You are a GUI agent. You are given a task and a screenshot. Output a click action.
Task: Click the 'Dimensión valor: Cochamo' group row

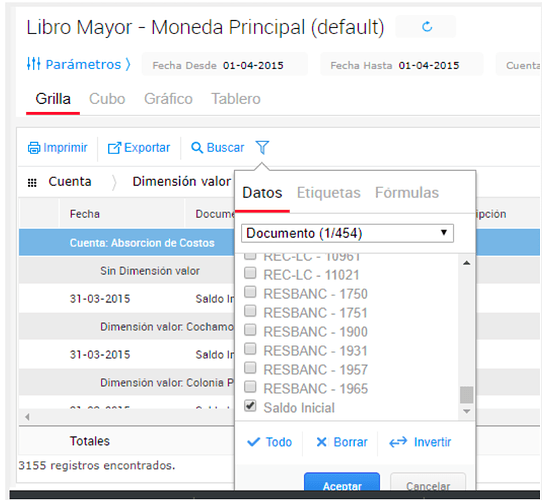pyautogui.click(x=127, y=327)
